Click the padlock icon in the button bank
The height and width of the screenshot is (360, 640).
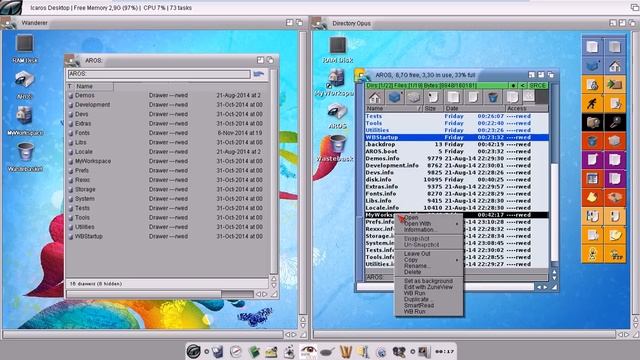tap(592, 84)
